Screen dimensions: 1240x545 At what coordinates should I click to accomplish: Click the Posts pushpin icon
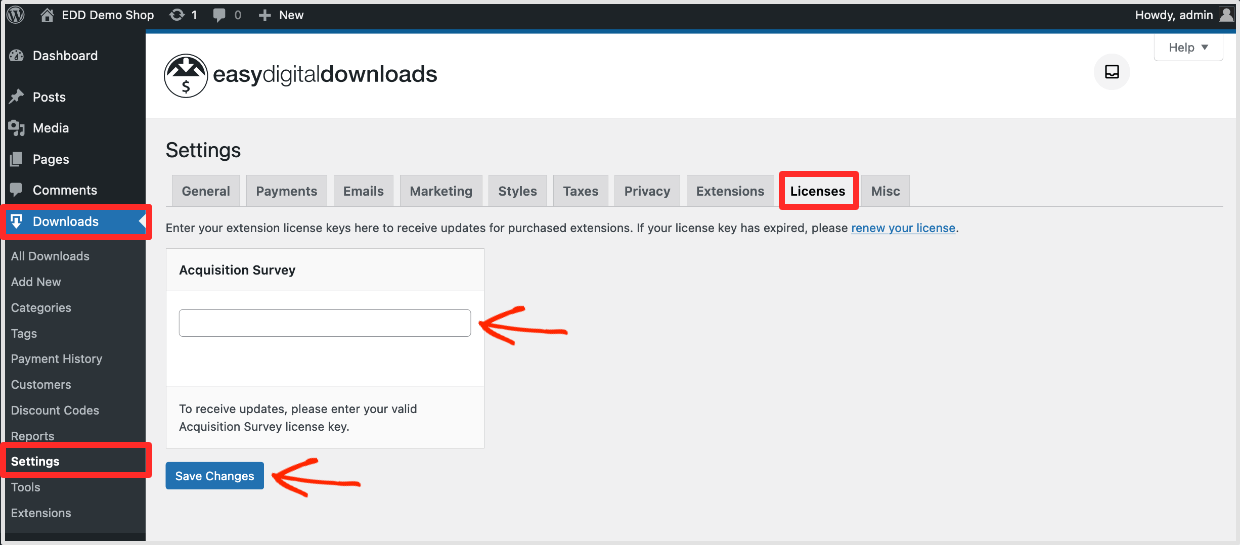[x=16, y=97]
